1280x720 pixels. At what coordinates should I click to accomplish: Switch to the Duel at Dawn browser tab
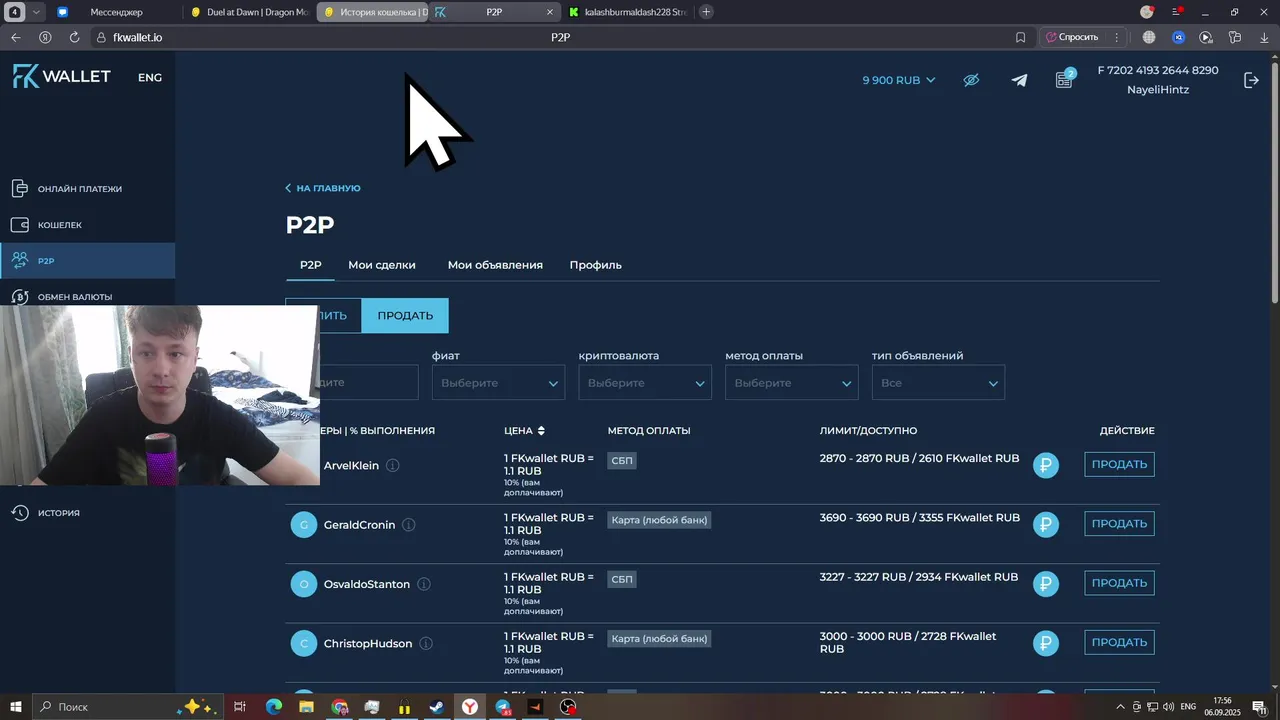click(250, 12)
